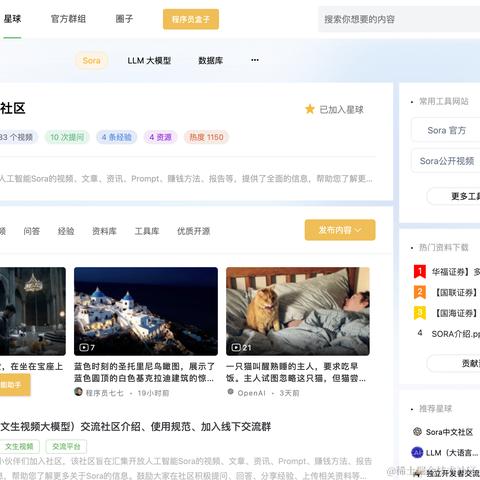Open the 一只猫叫醒熟睡的主人 video title
This screenshot has width=480, height=480.
(x=296, y=372)
